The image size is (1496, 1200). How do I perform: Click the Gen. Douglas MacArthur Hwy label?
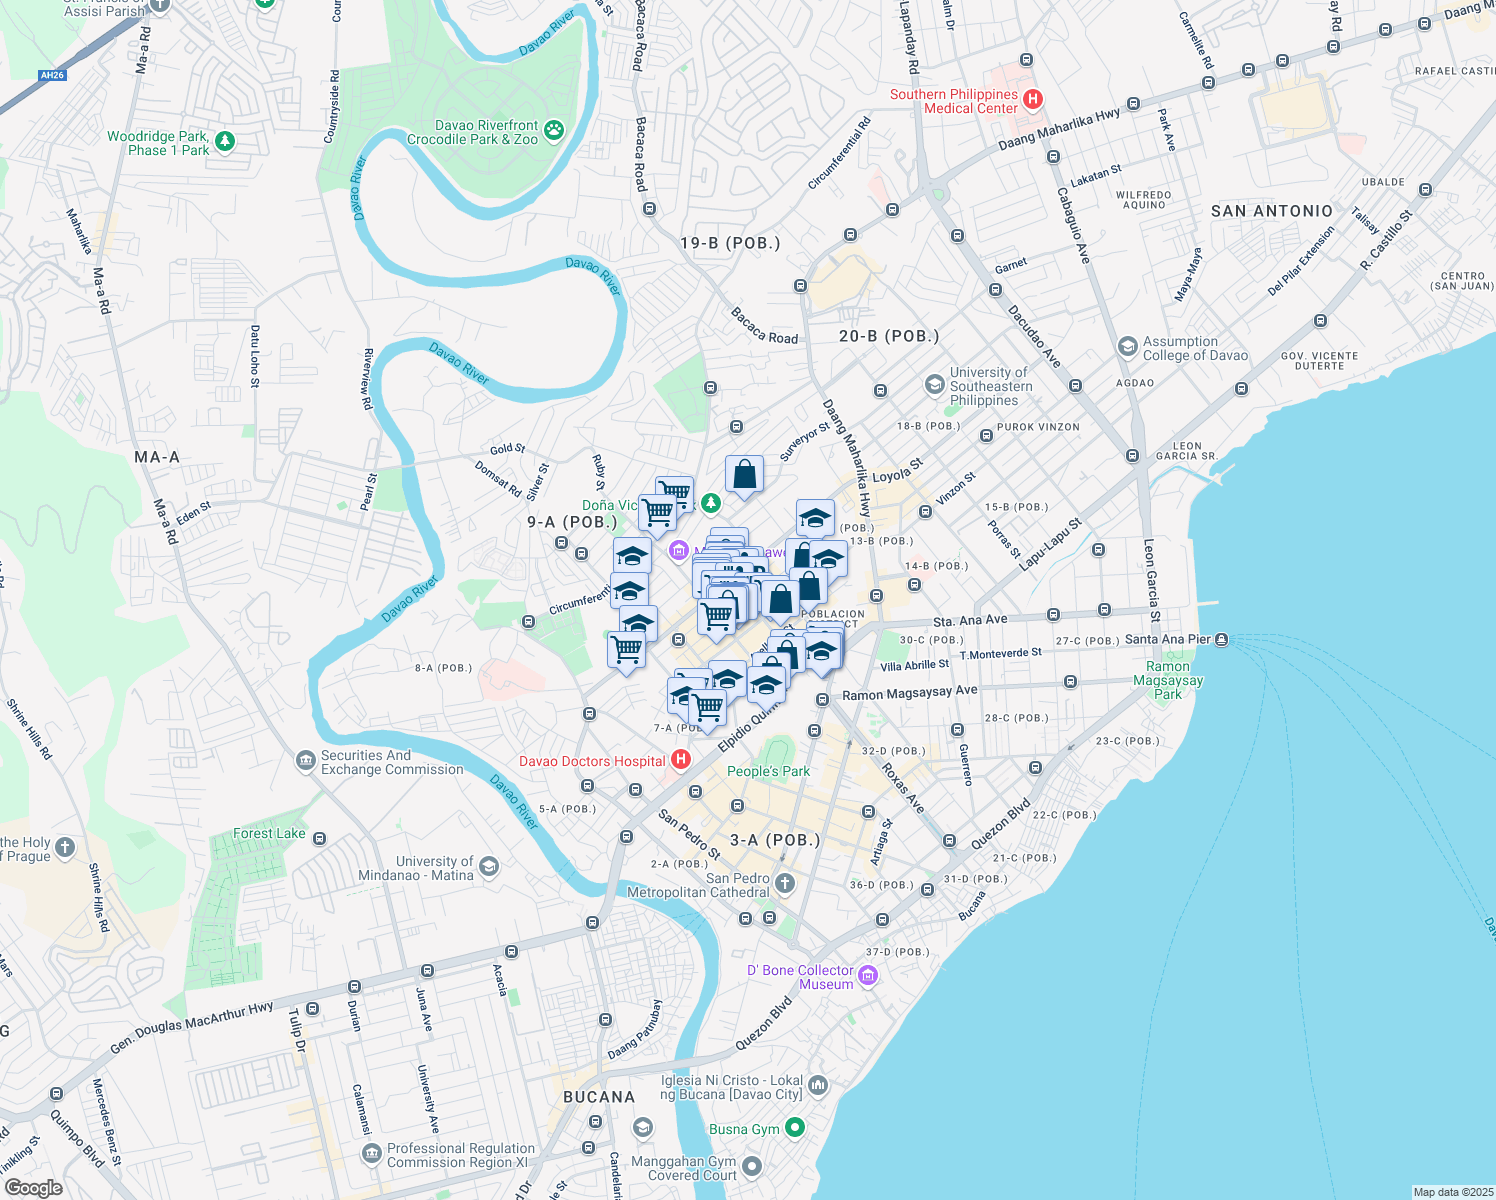pyautogui.click(x=191, y=1027)
